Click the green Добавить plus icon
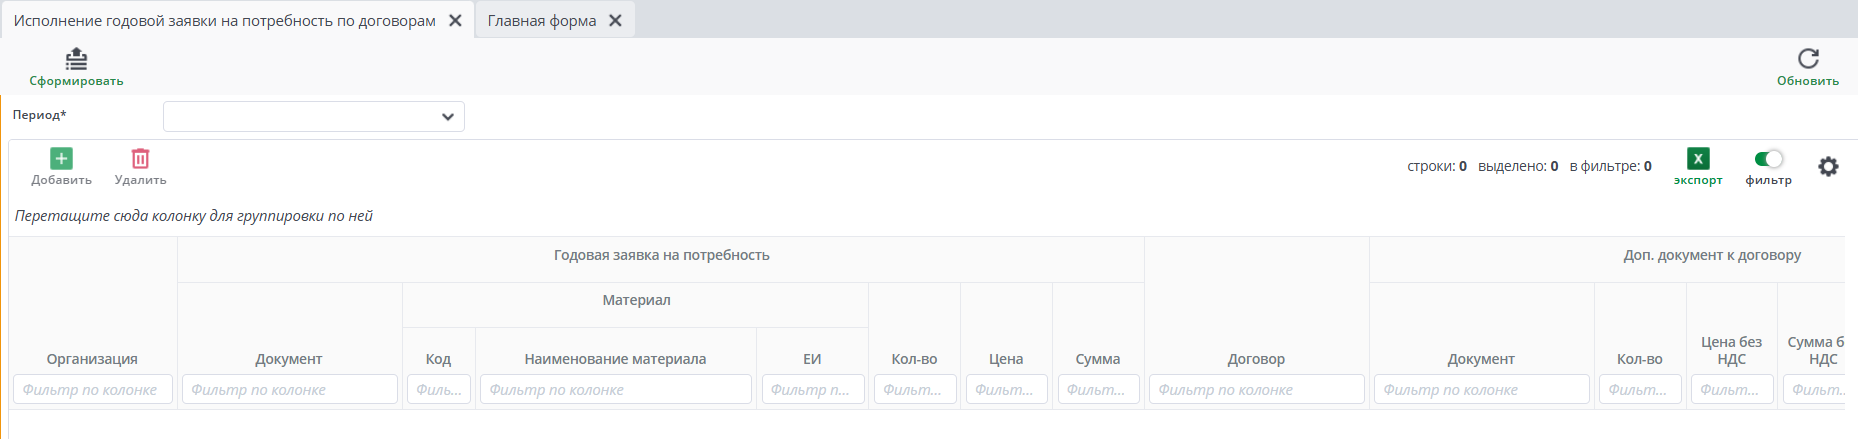This screenshot has width=1858, height=439. pos(61,158)
